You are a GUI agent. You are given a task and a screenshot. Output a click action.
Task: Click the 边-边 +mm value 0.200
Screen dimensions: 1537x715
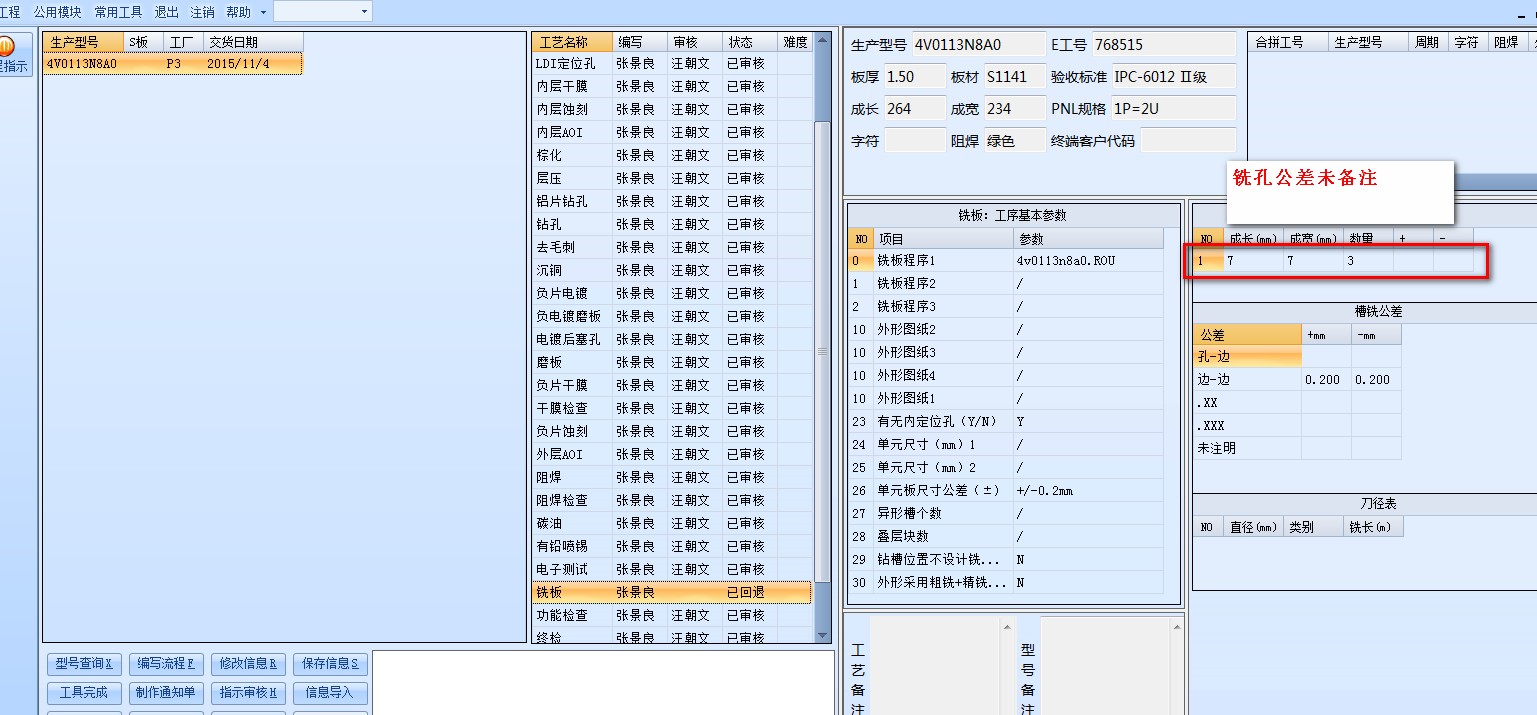coord(1326,379)
